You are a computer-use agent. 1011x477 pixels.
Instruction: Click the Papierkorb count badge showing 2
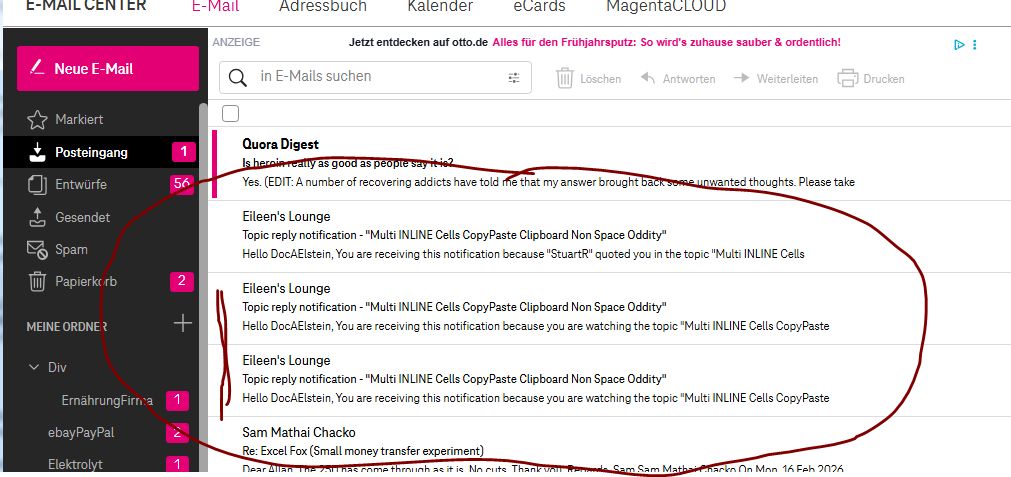click(x=182, y=281)
